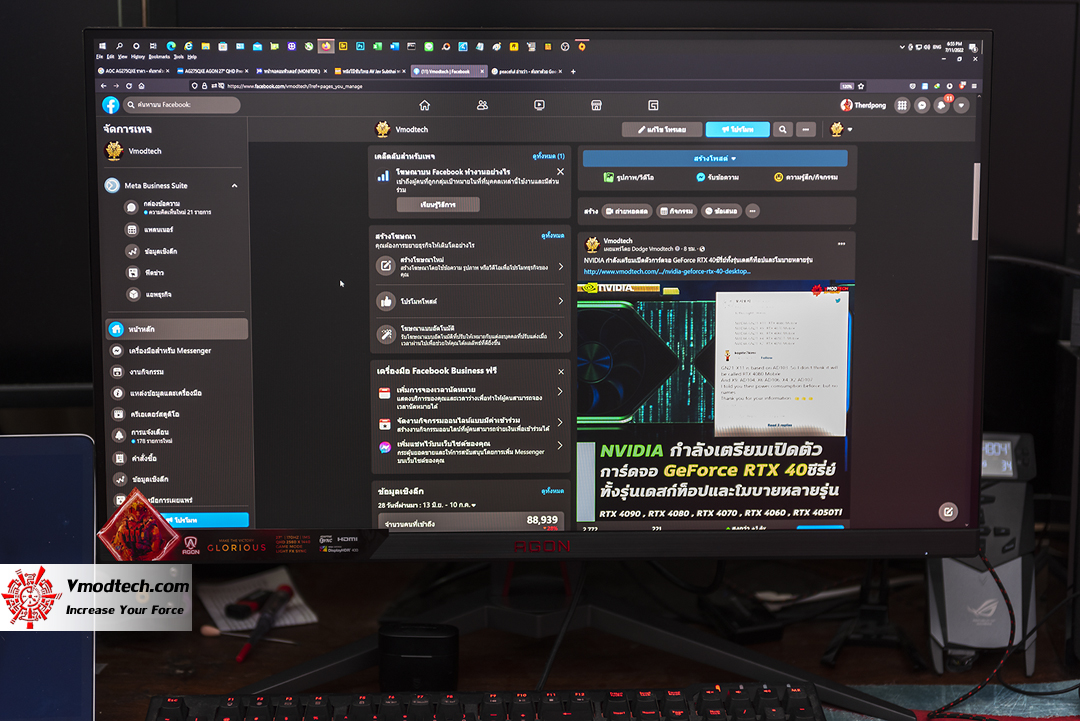The image size is (1080, 721).
Task: Open the add Messenger chat to website row
Action: point(470,452)
